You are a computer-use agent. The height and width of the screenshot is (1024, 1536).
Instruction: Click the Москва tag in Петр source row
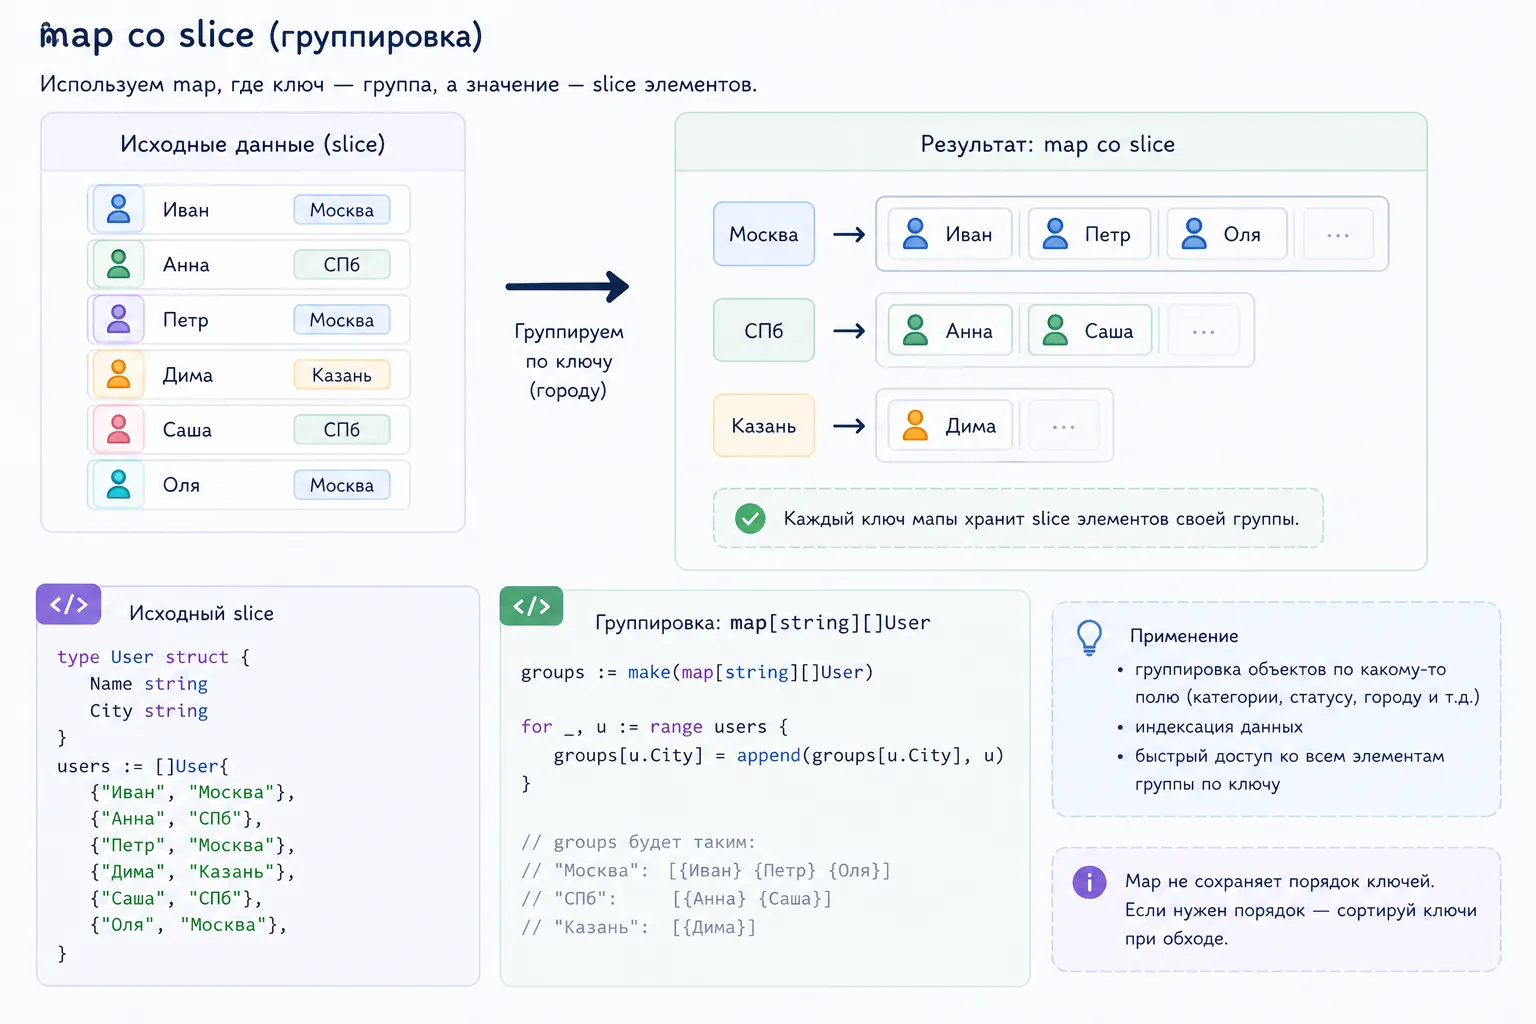(342, 320)
